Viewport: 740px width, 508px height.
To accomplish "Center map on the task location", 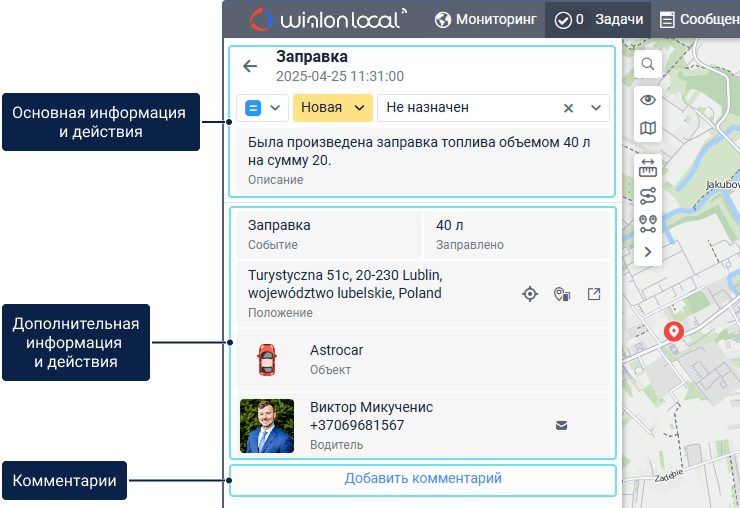I will tap(530, 294).
